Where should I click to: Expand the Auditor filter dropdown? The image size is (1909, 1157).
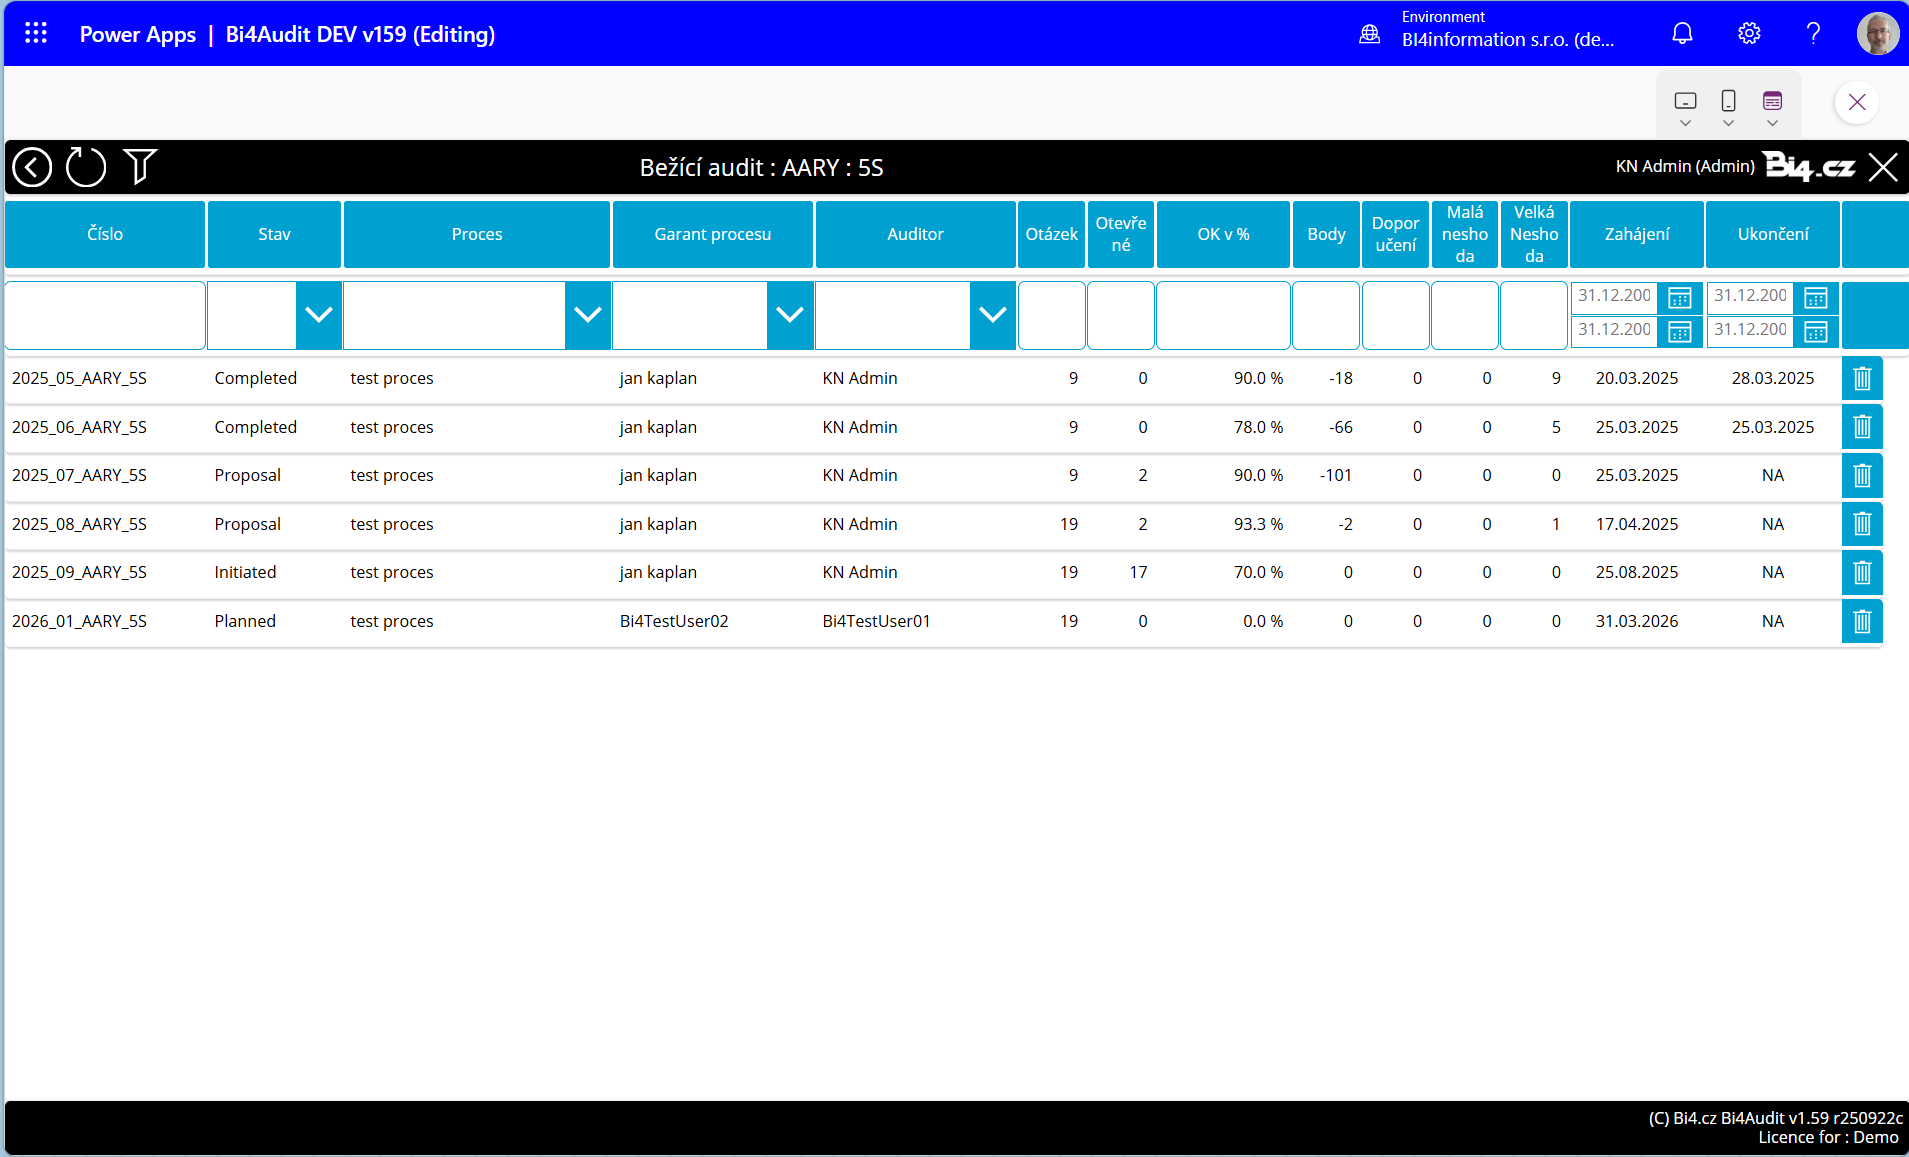coord(992,315)
